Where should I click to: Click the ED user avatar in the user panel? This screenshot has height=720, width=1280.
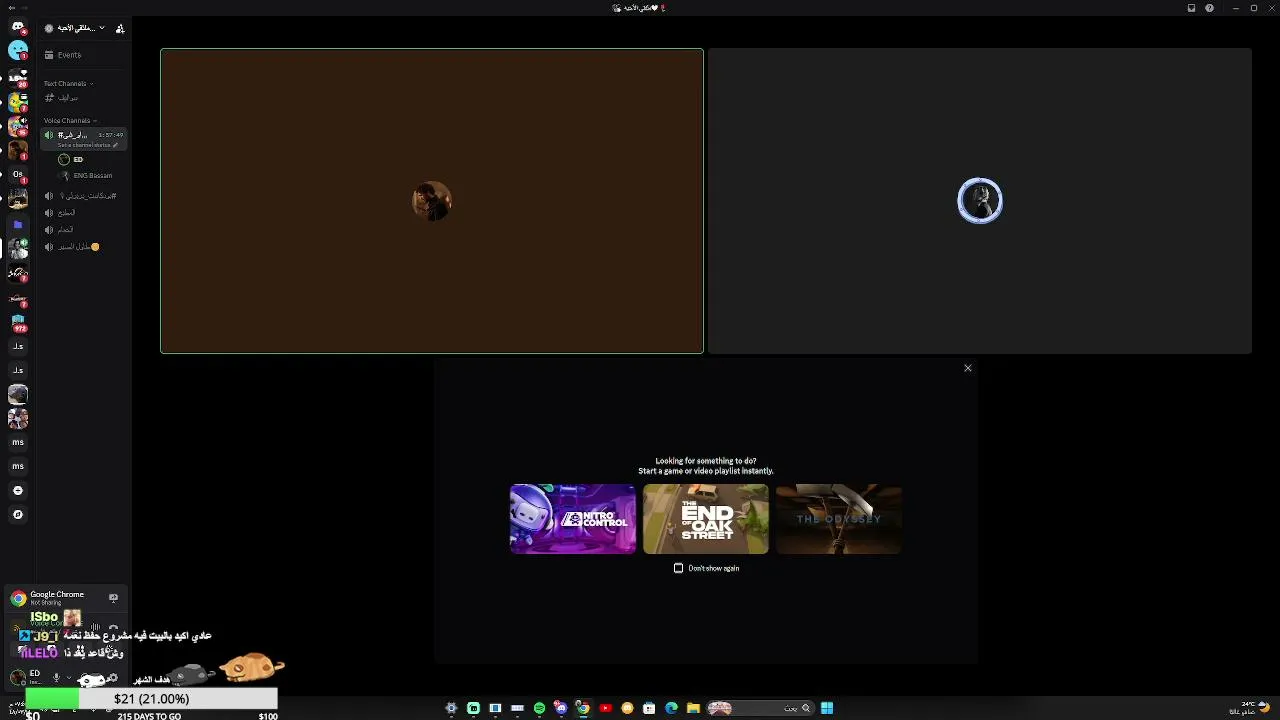click(x=17, y=677)
